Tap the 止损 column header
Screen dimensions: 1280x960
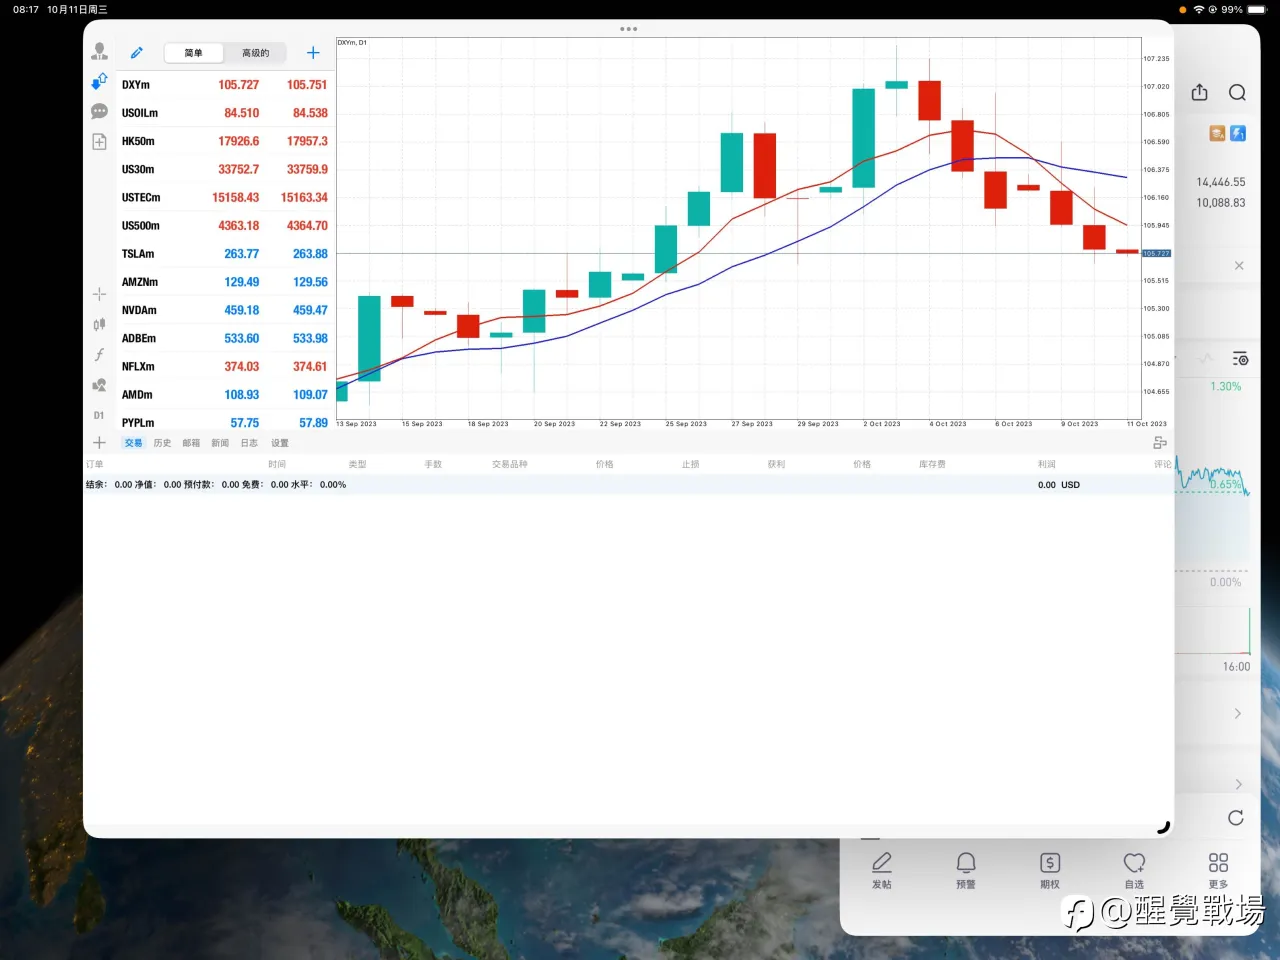tap(690, 464)
